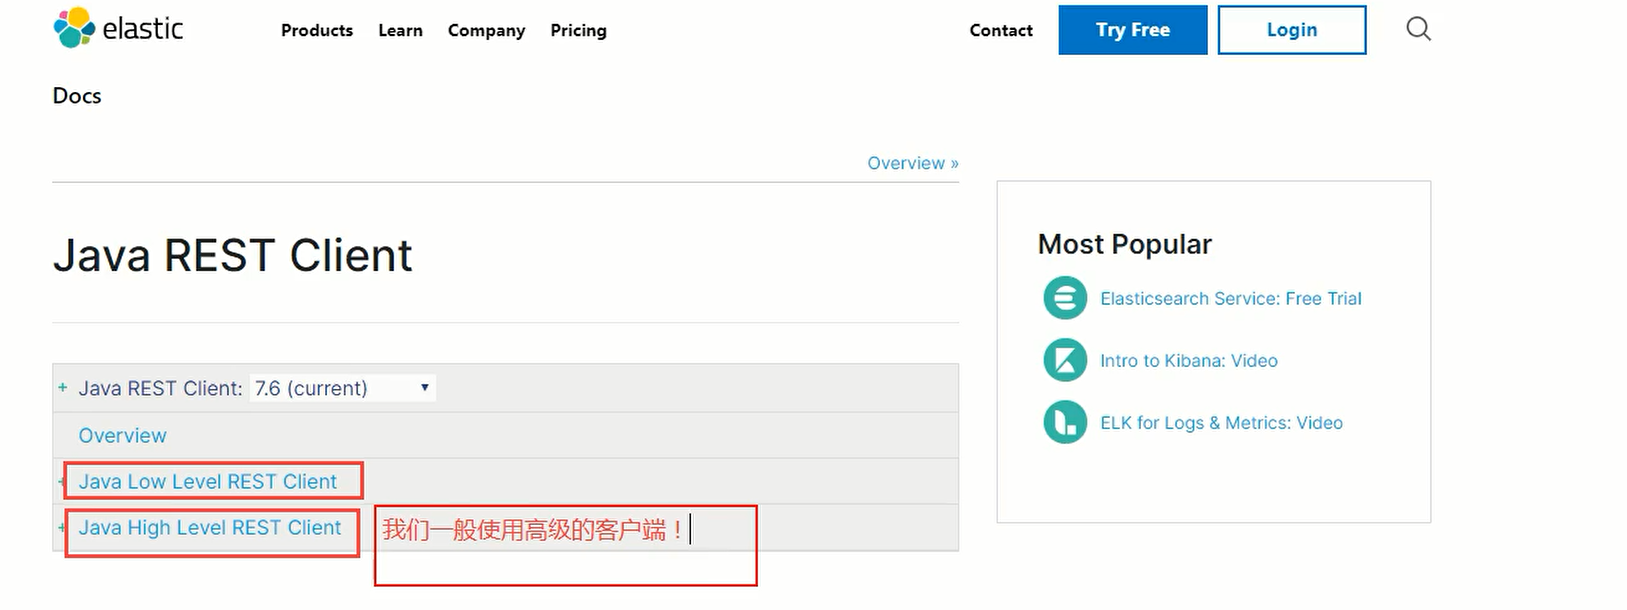Open Java High Level REST Client link
This screenshot has width=1627, height=610.
coord(210,528)
